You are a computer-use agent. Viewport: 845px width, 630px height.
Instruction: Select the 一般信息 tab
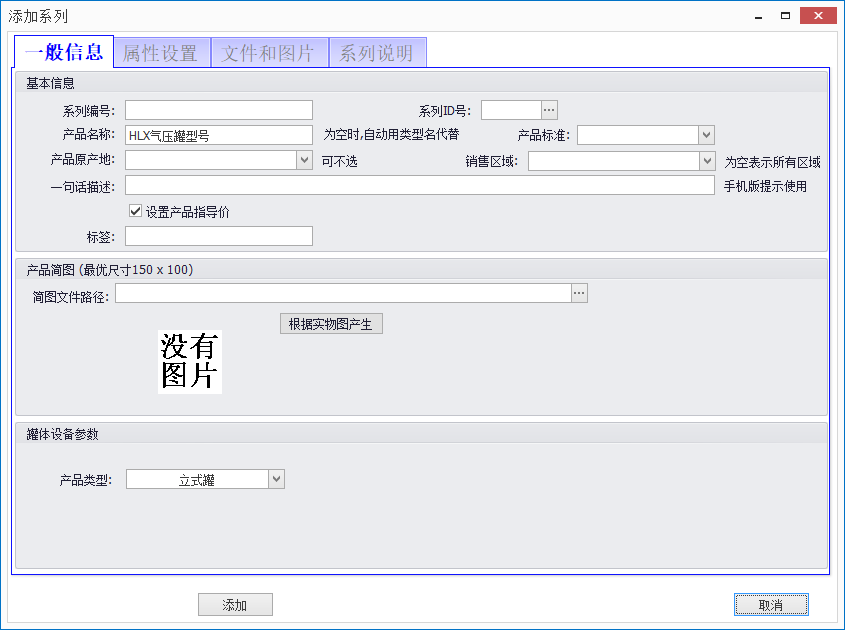coord(66,51)
